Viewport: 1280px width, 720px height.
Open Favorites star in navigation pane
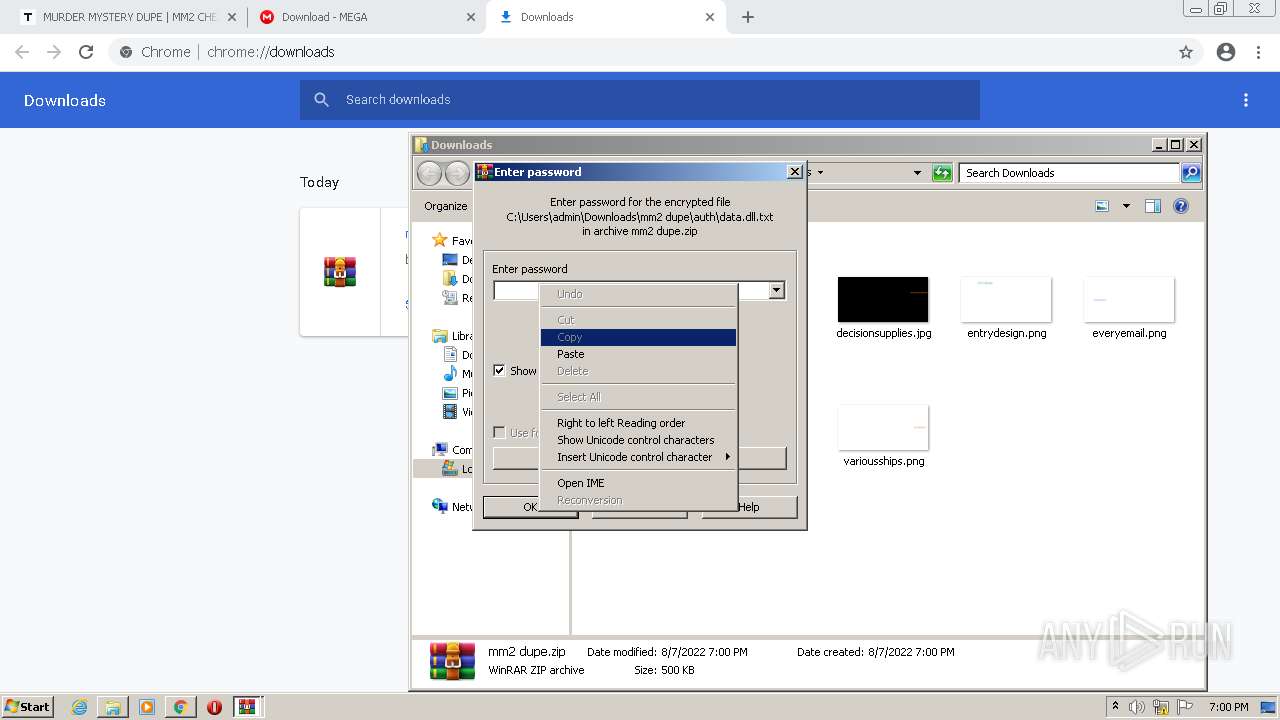click(x=439, y=240)
